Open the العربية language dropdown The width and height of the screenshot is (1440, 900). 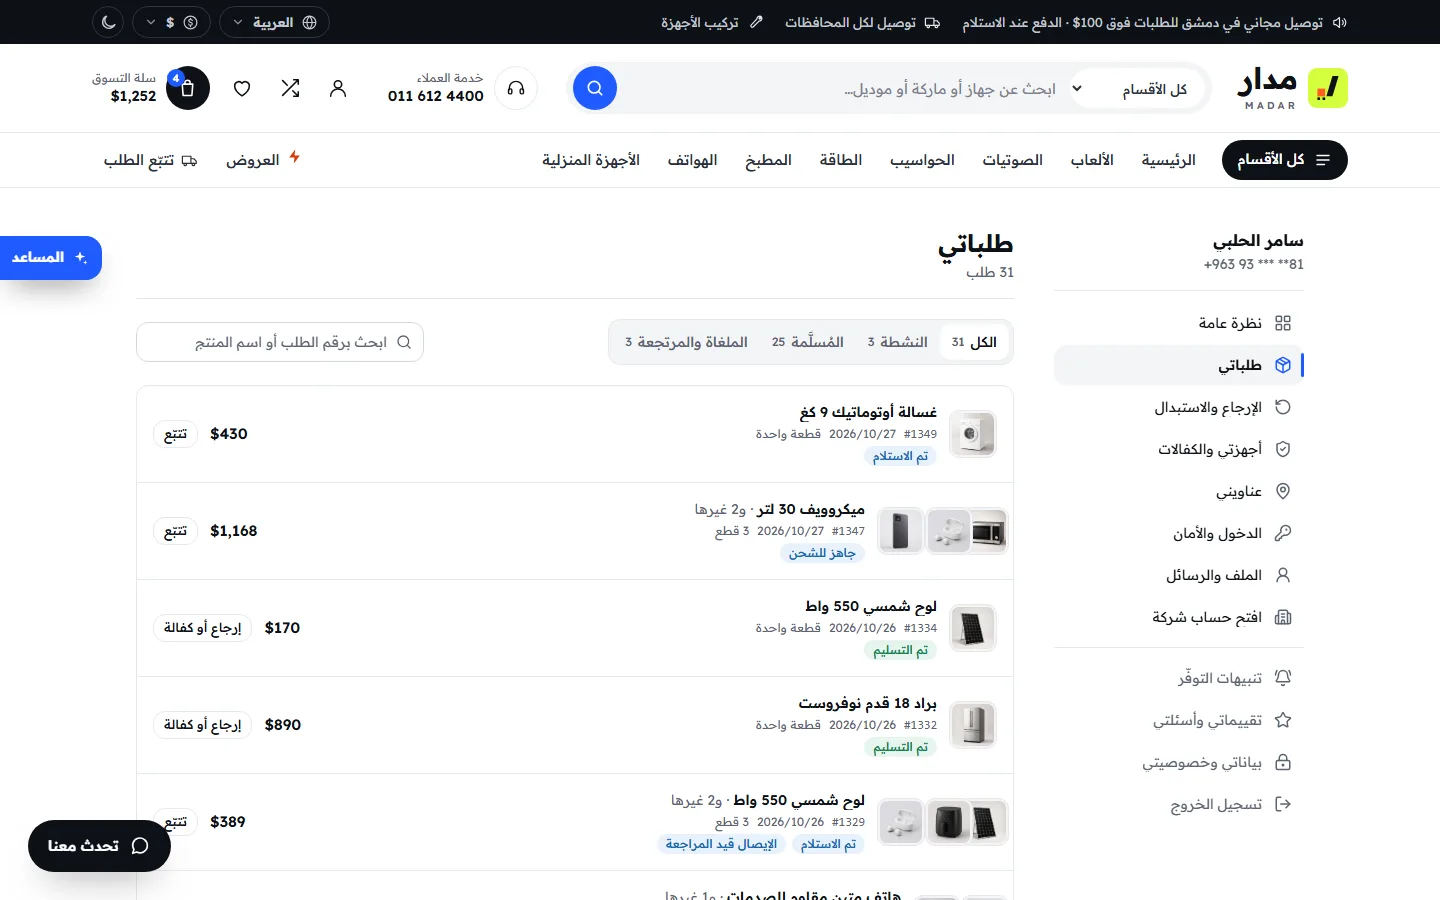coord(274,22)
